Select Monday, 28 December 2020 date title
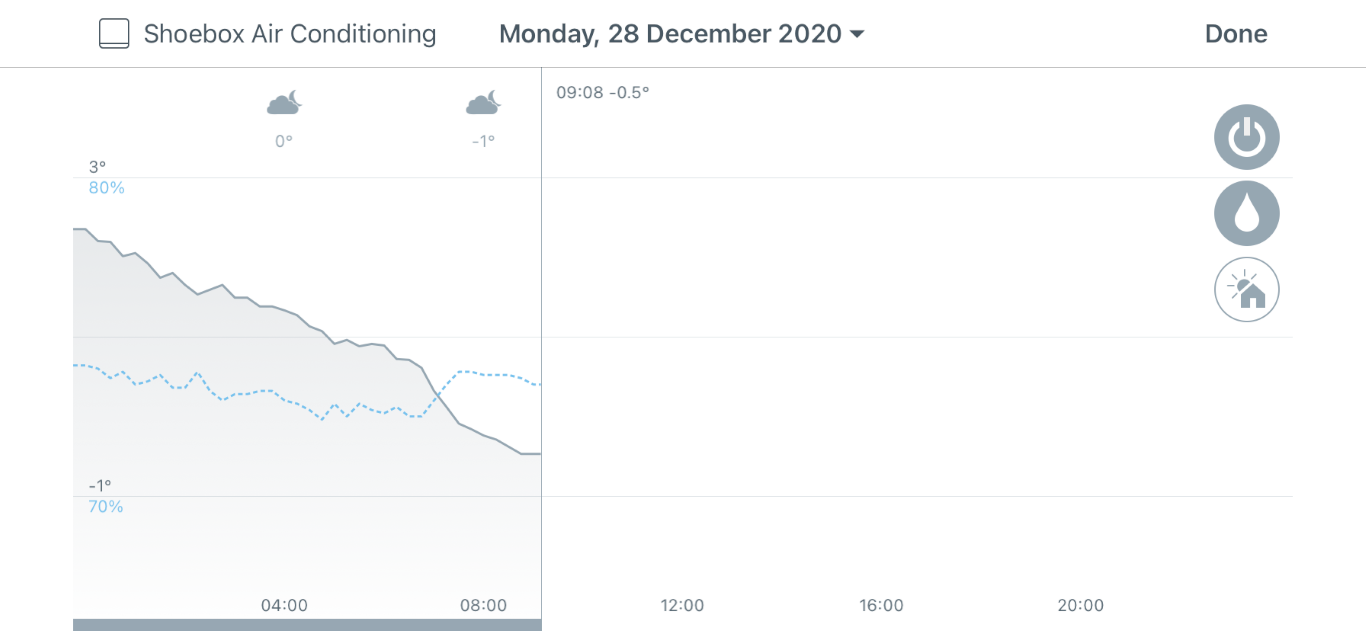Image resolution: width=1366 pixels, height=631 pixels. 670,34
